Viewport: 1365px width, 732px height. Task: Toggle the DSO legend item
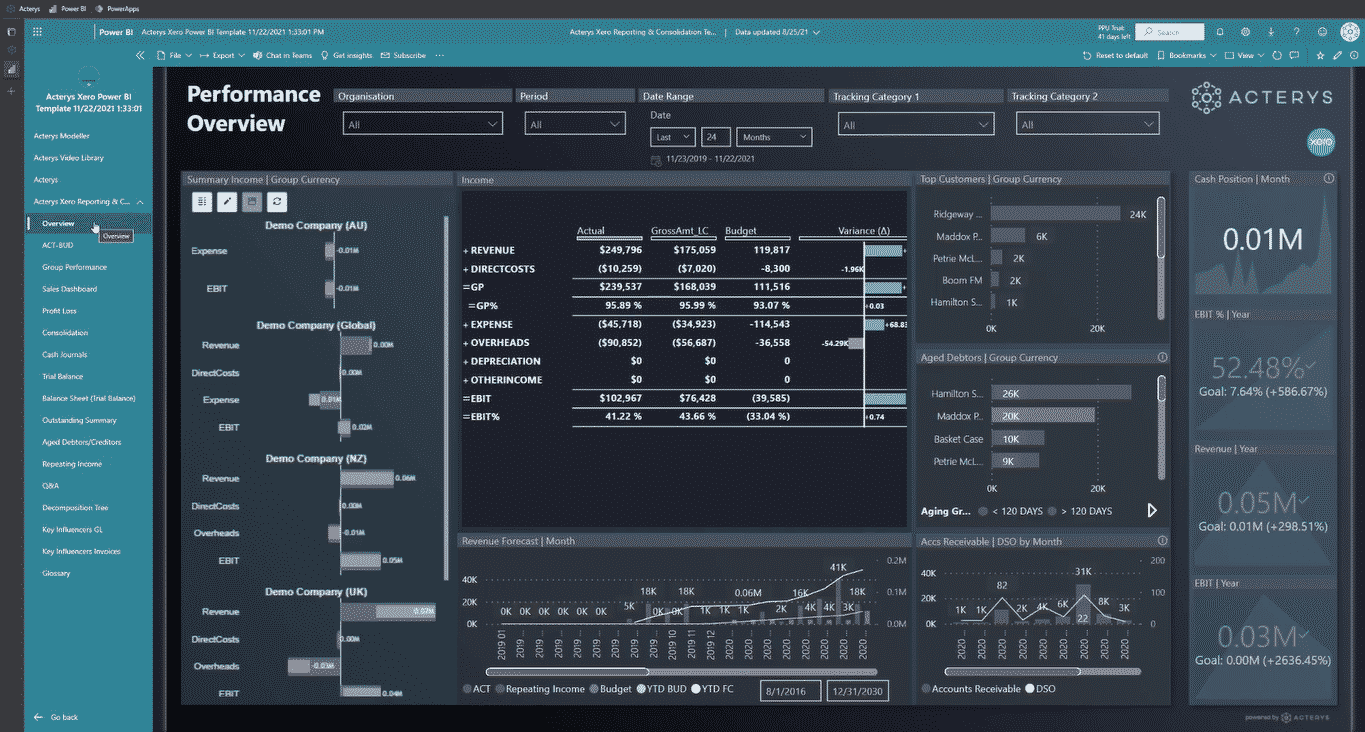coord(1040,689)
